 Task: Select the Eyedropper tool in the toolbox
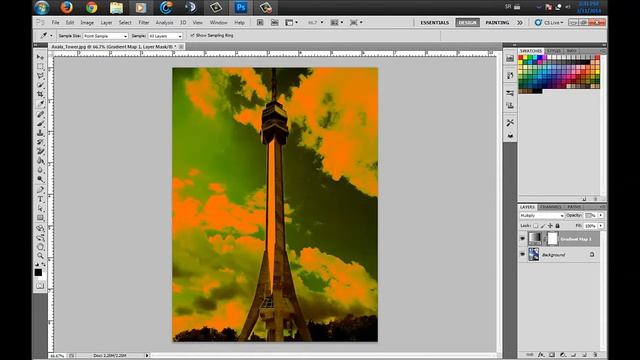(x=40, y=104)
